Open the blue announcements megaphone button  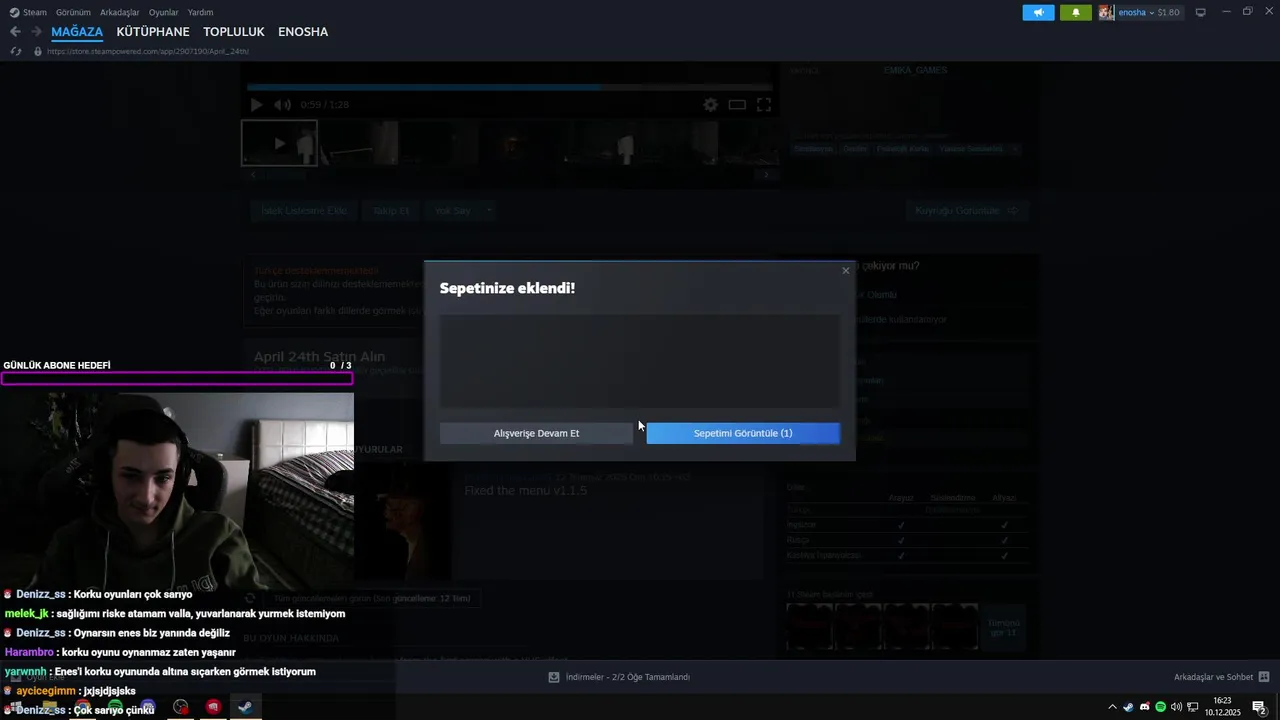pyautogui.click(x=1038, y=12)
